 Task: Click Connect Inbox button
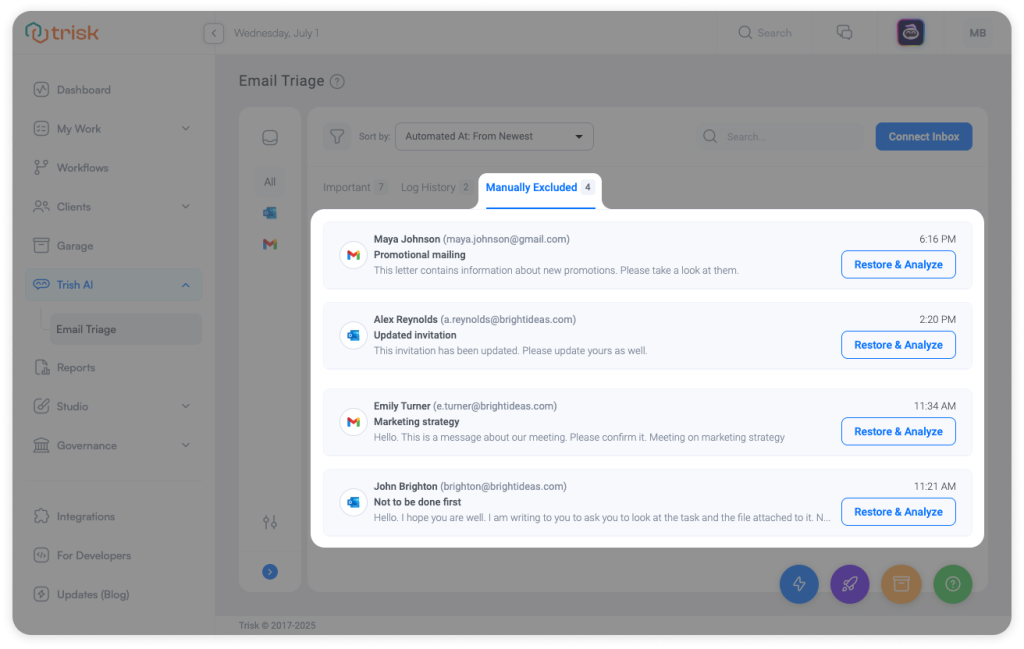[923, 136]
